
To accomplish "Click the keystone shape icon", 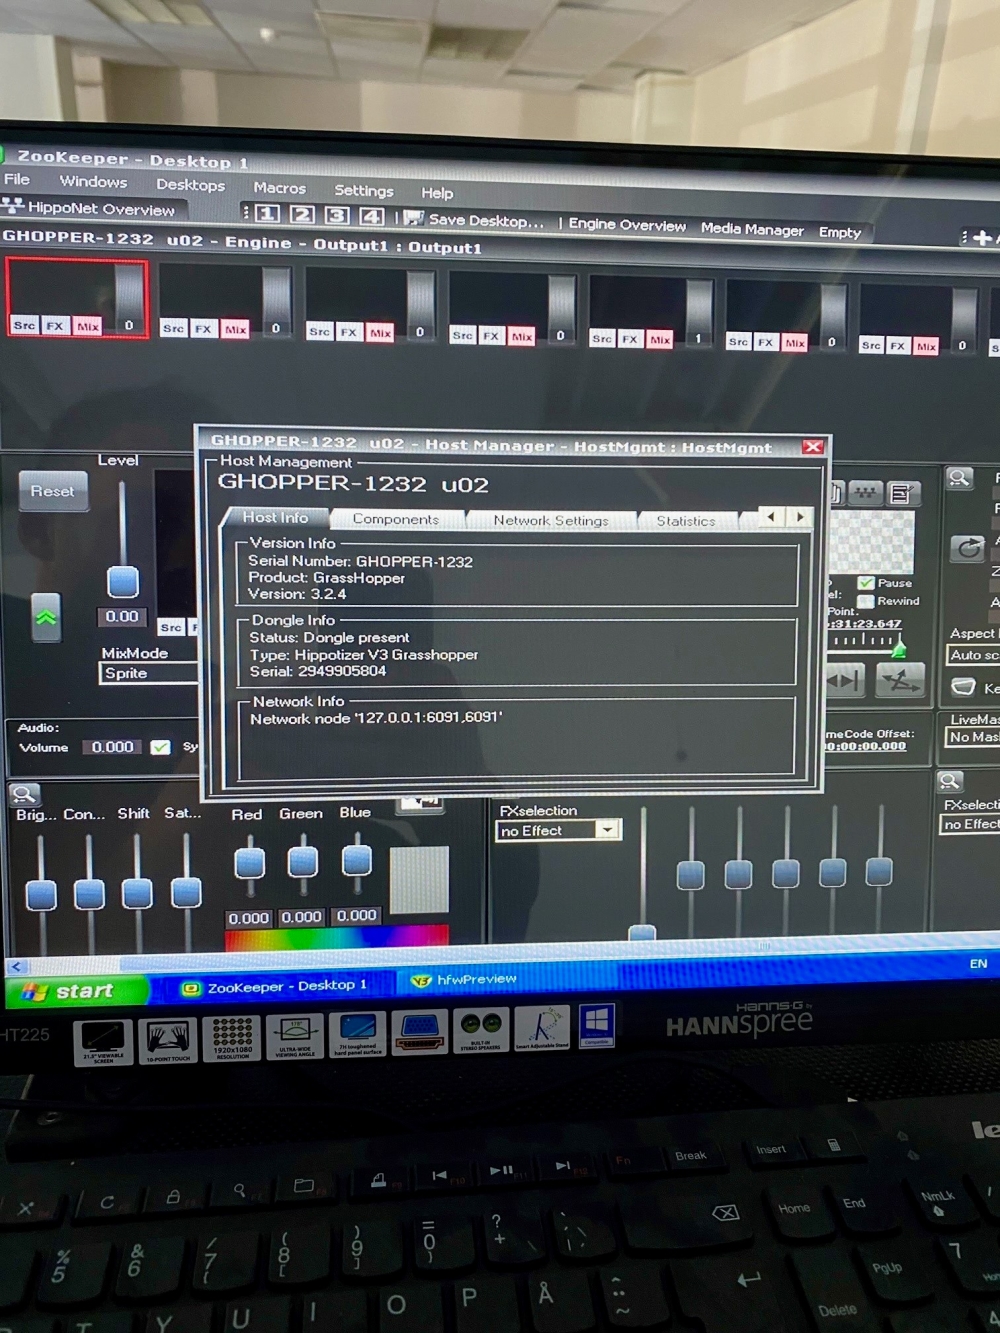I will point(963,687).
